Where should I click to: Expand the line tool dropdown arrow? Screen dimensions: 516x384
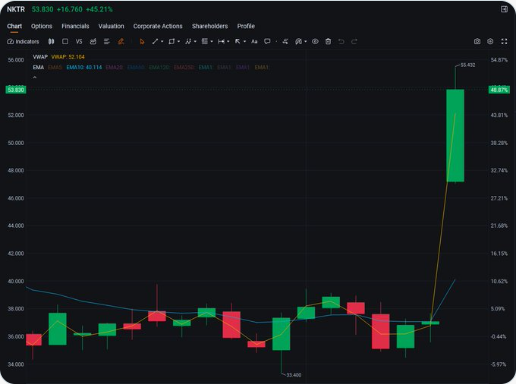162,42
